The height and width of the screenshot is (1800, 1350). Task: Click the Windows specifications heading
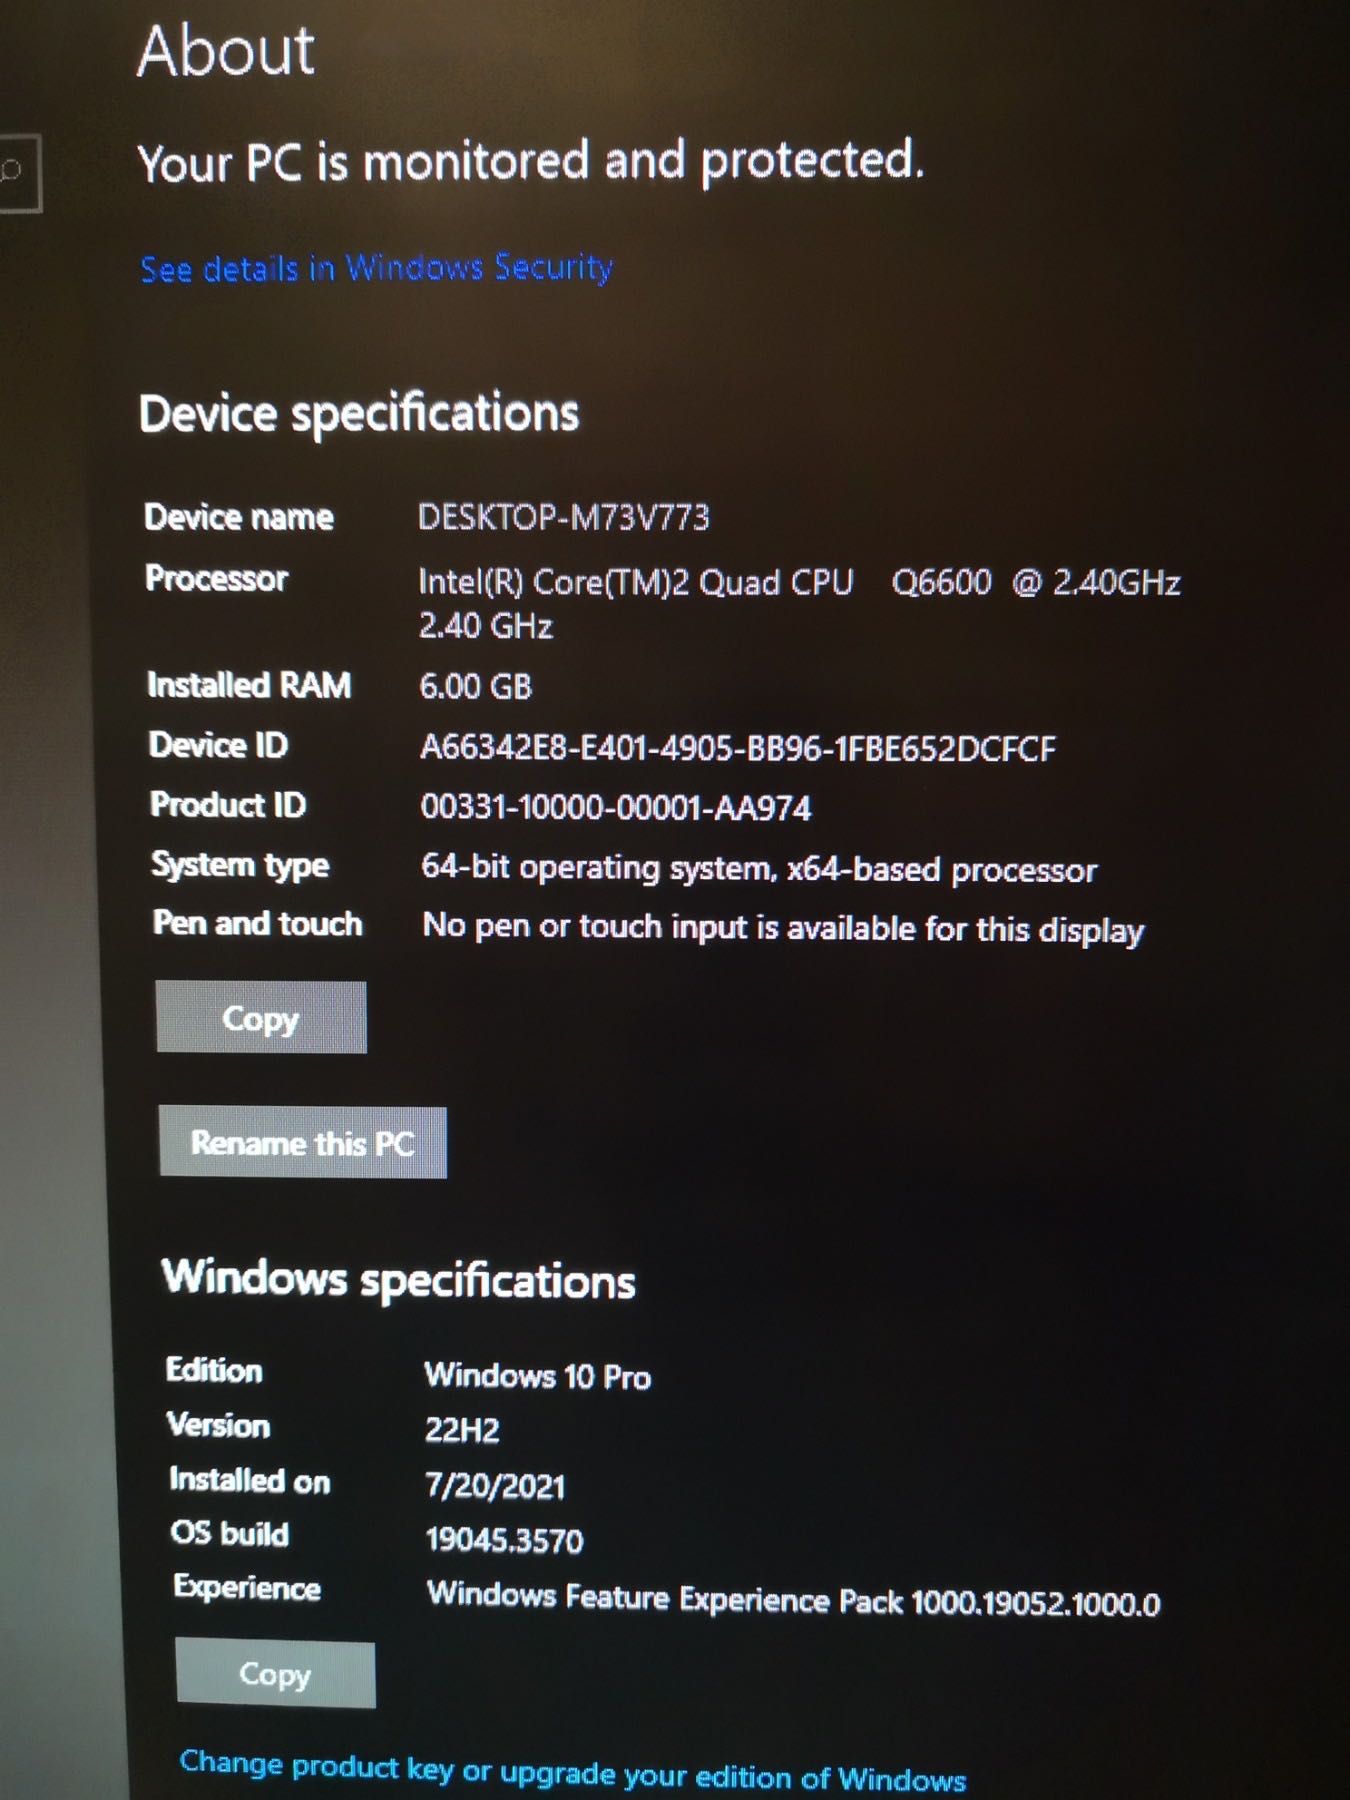(398, 1279)
